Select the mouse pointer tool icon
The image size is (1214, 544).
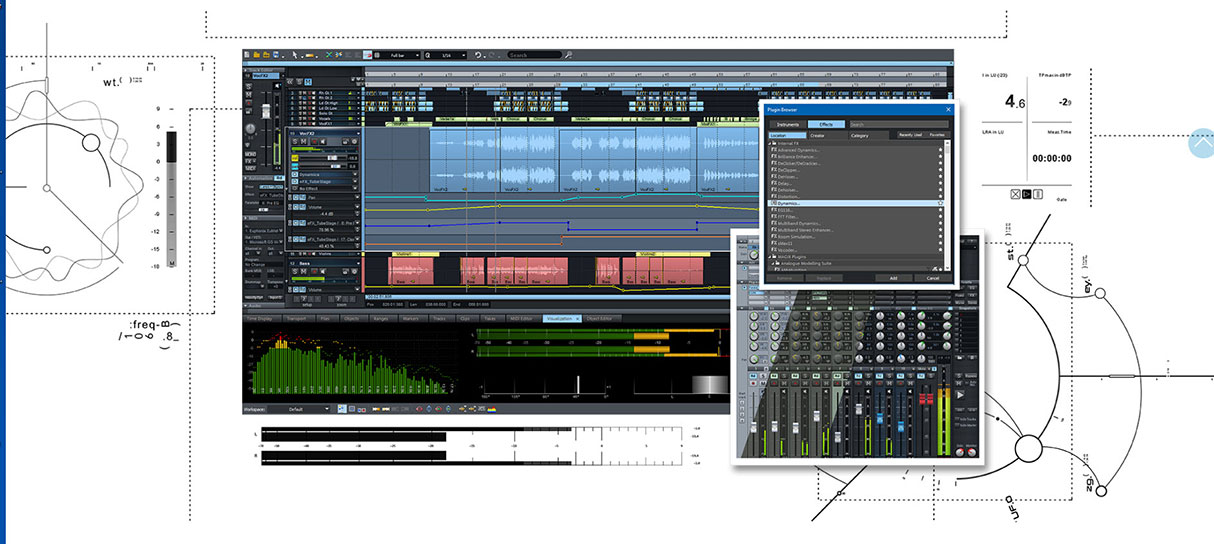[x=295, y=54]
